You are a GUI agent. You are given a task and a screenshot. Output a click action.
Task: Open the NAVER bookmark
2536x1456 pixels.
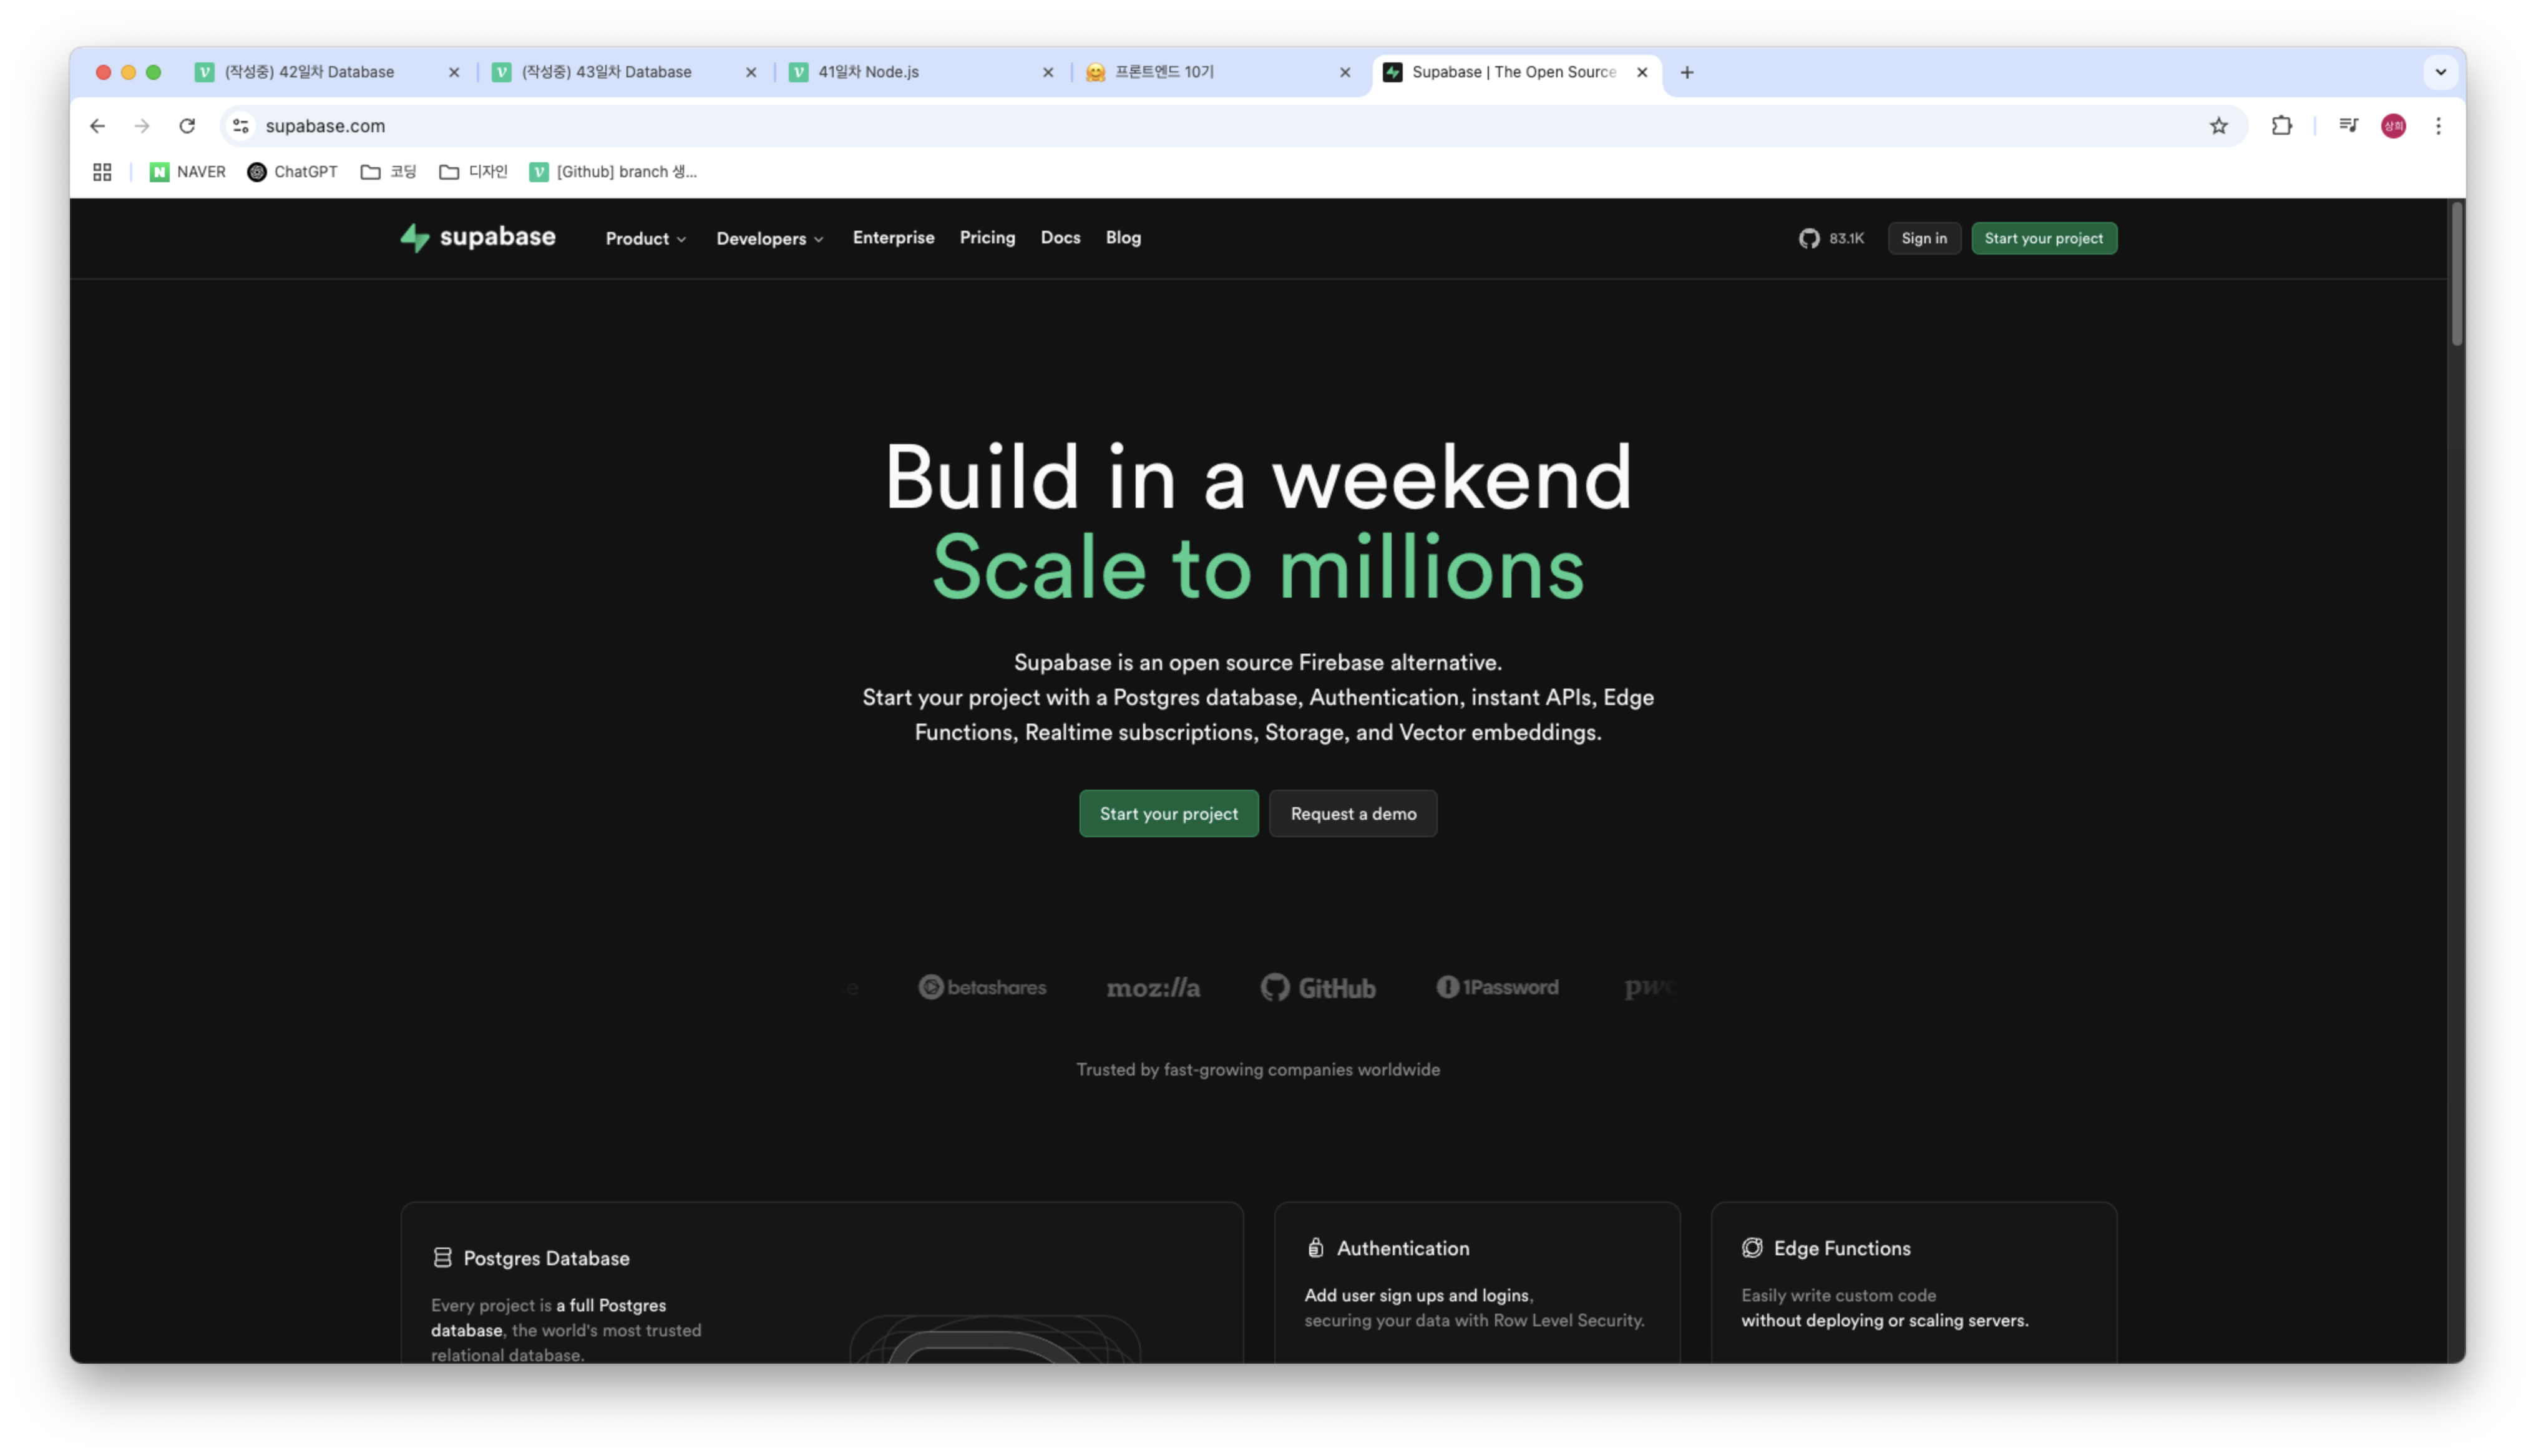pyautogui.click(x=188, y=172)
